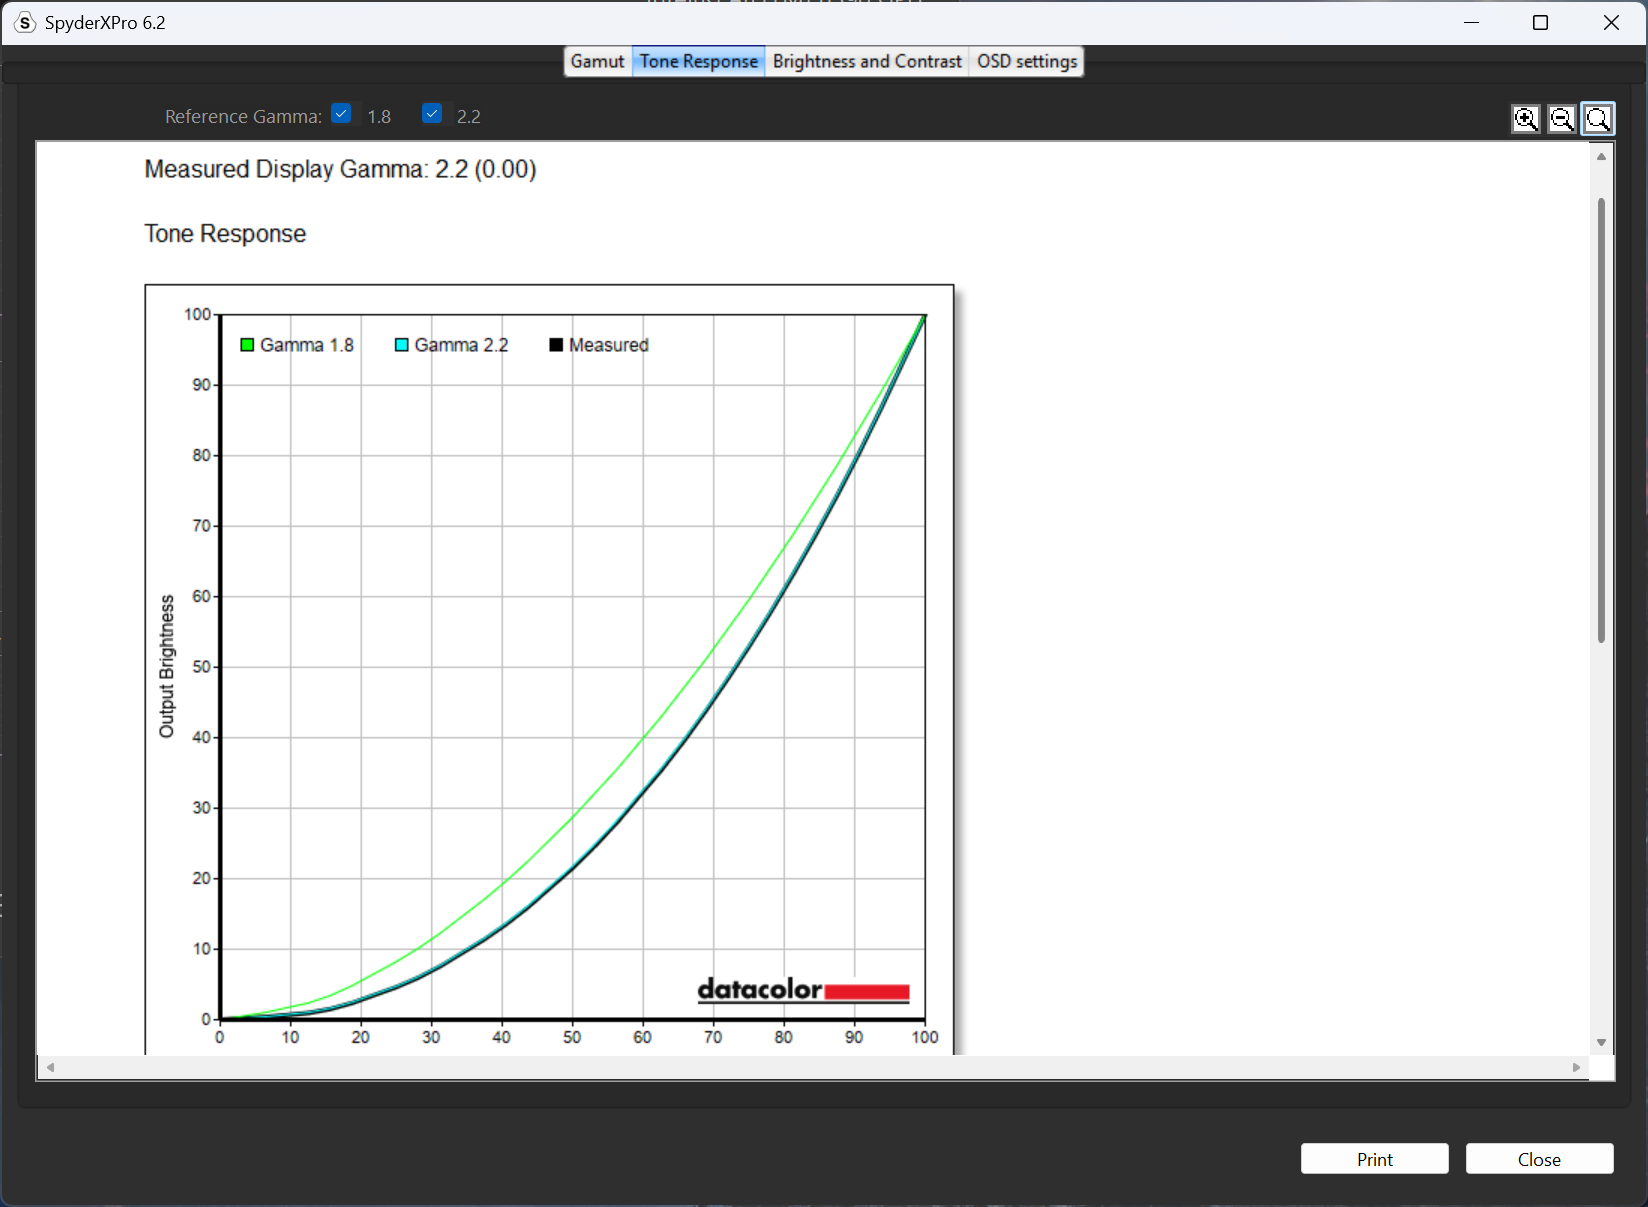Viewport: 1648px width, 1207px height.
Task: Click the SpyderXPro app icon in title bar
Action: coord(25,22)
